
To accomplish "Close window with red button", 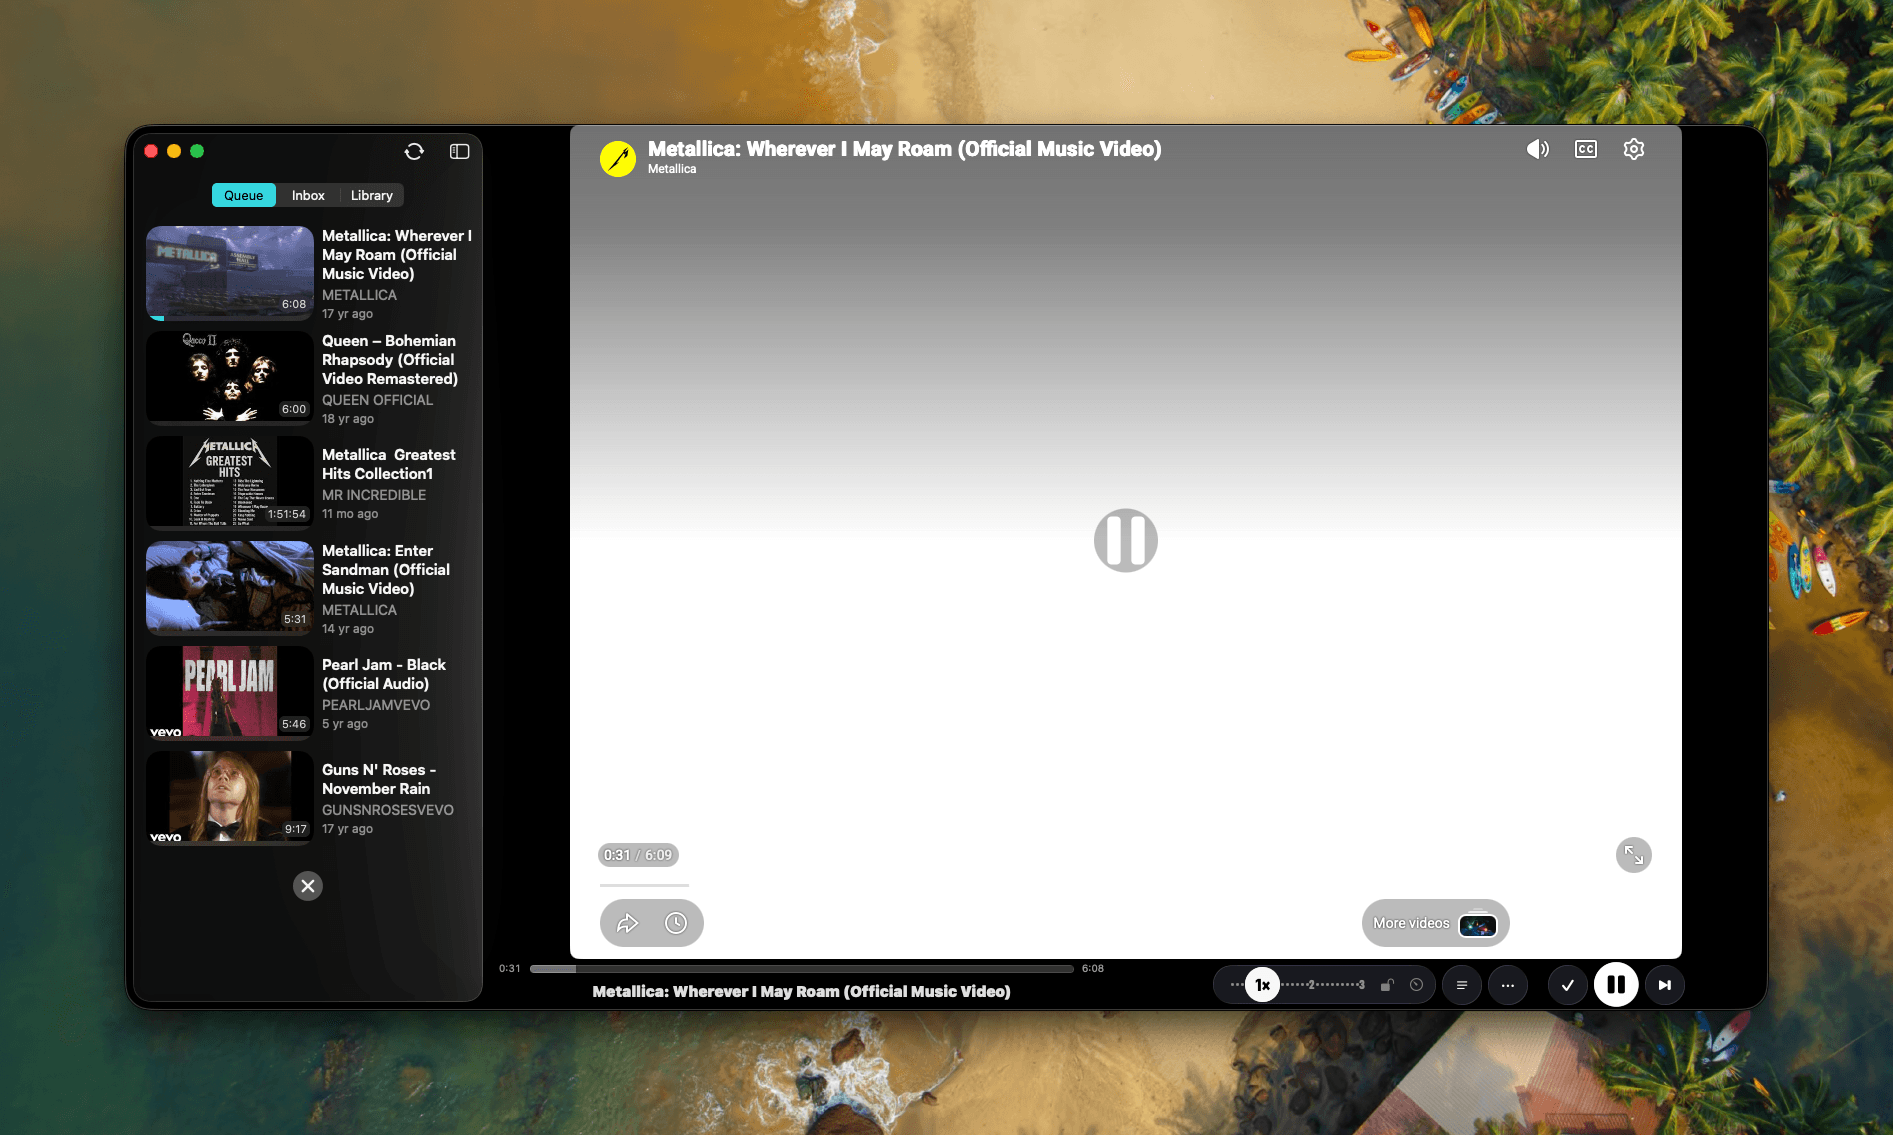I will point(151,151).
